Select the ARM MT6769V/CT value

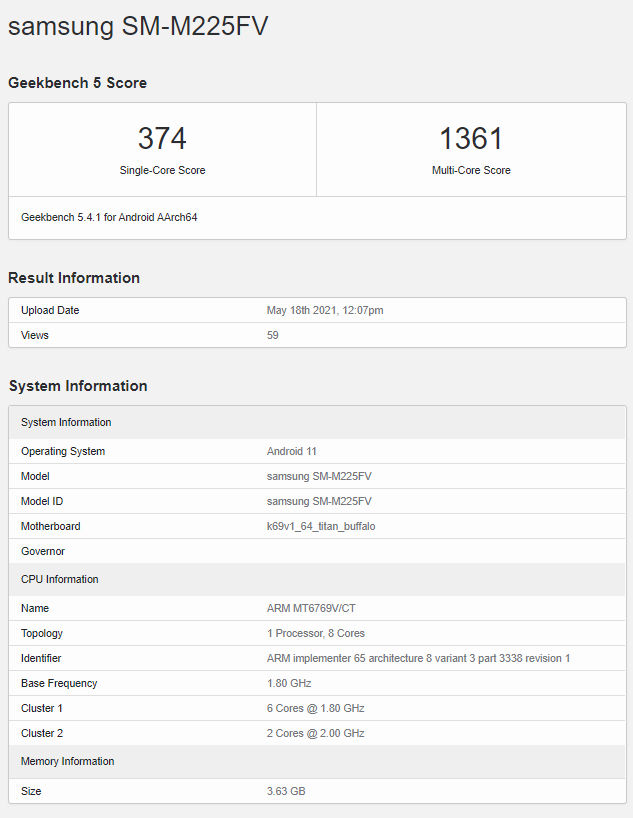311,608
